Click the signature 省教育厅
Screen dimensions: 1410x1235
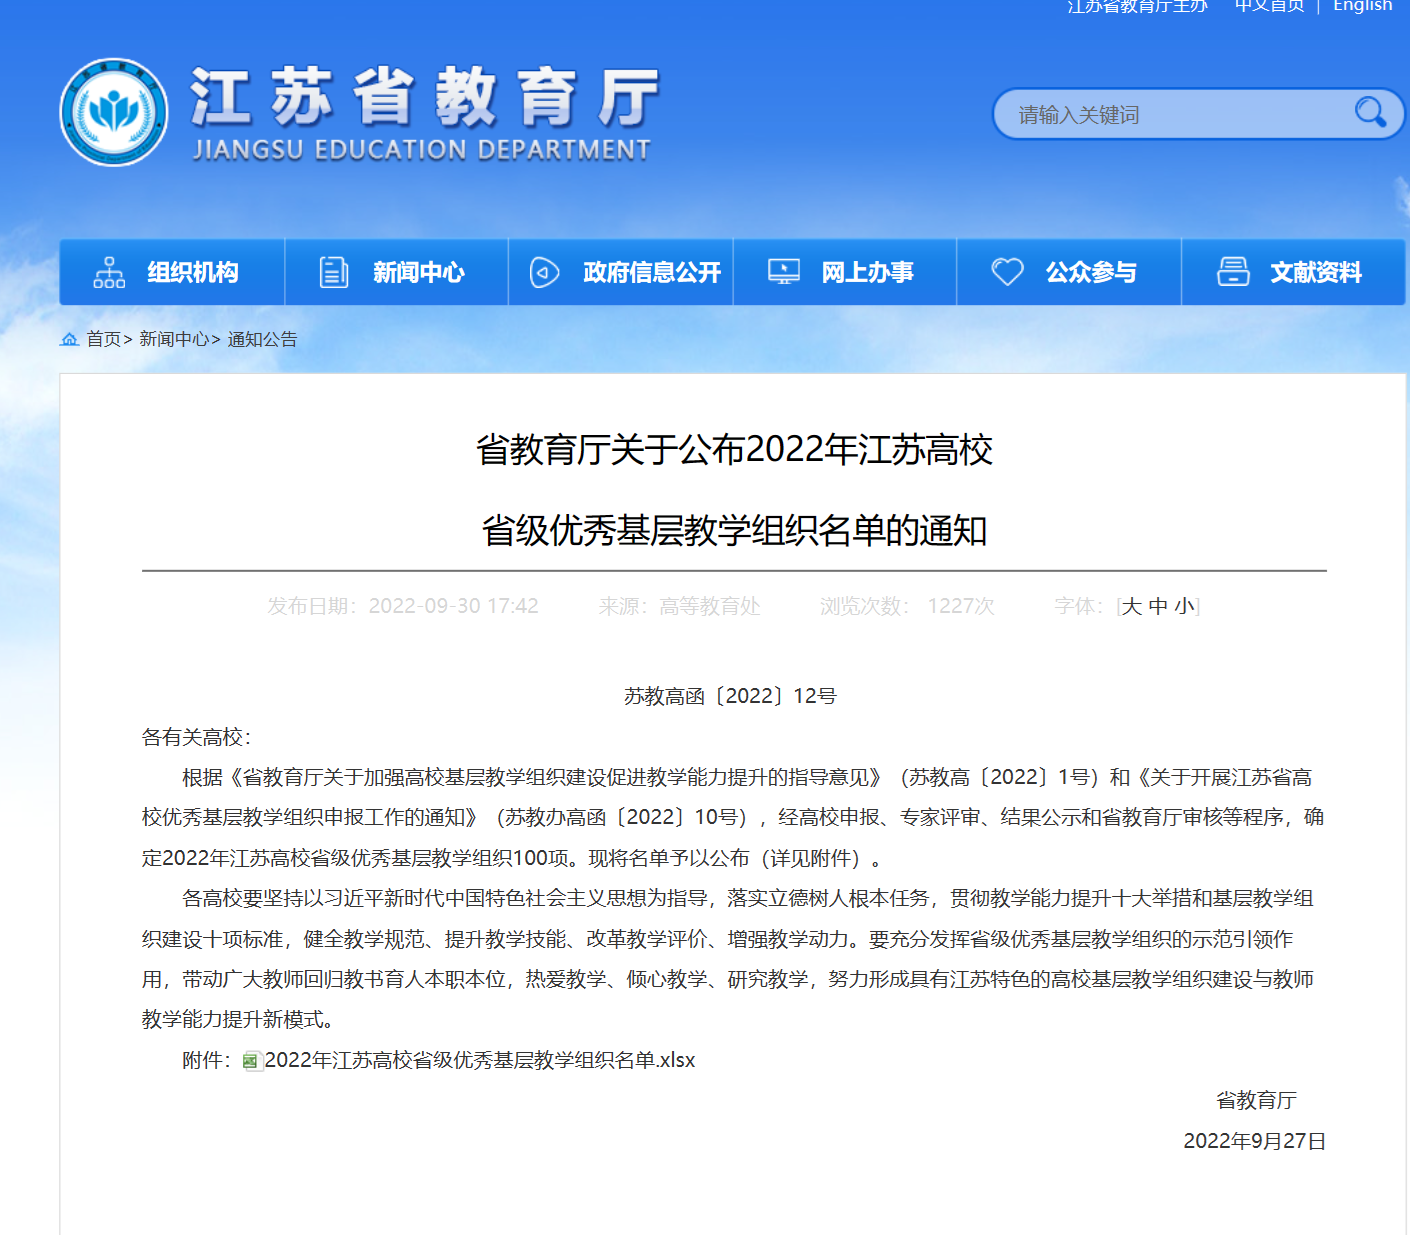(1256, 1101)
